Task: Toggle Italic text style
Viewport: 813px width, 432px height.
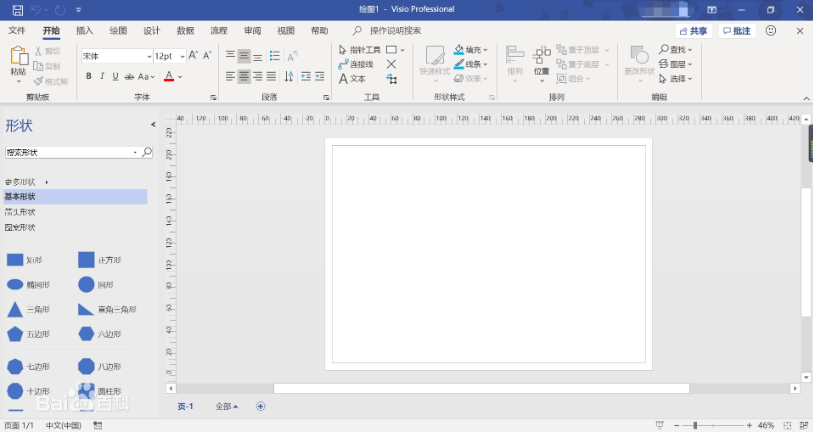Action: pos(102,77)
